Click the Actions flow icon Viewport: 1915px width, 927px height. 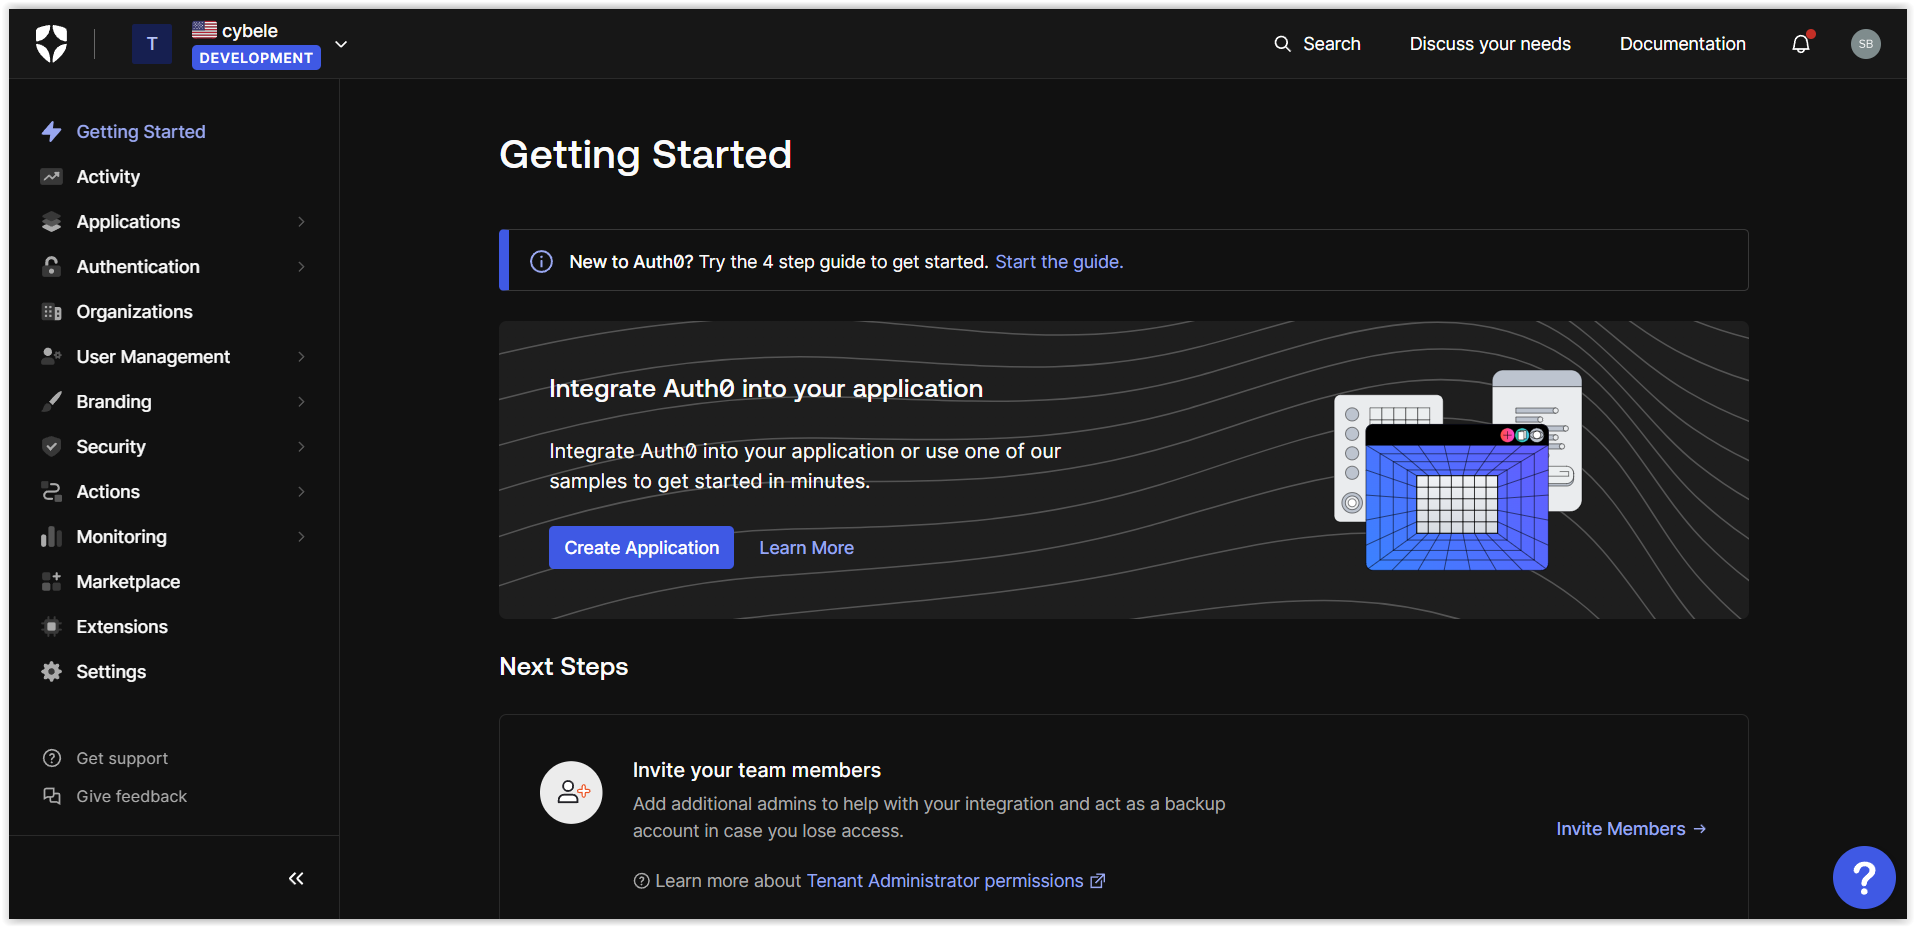(52, 492)
